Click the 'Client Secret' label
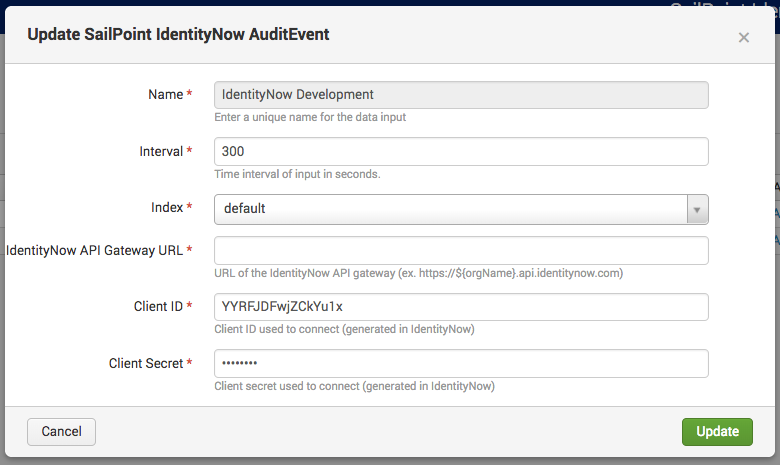The height and width of the screenshot is (465, 780). tap(146, 364)
